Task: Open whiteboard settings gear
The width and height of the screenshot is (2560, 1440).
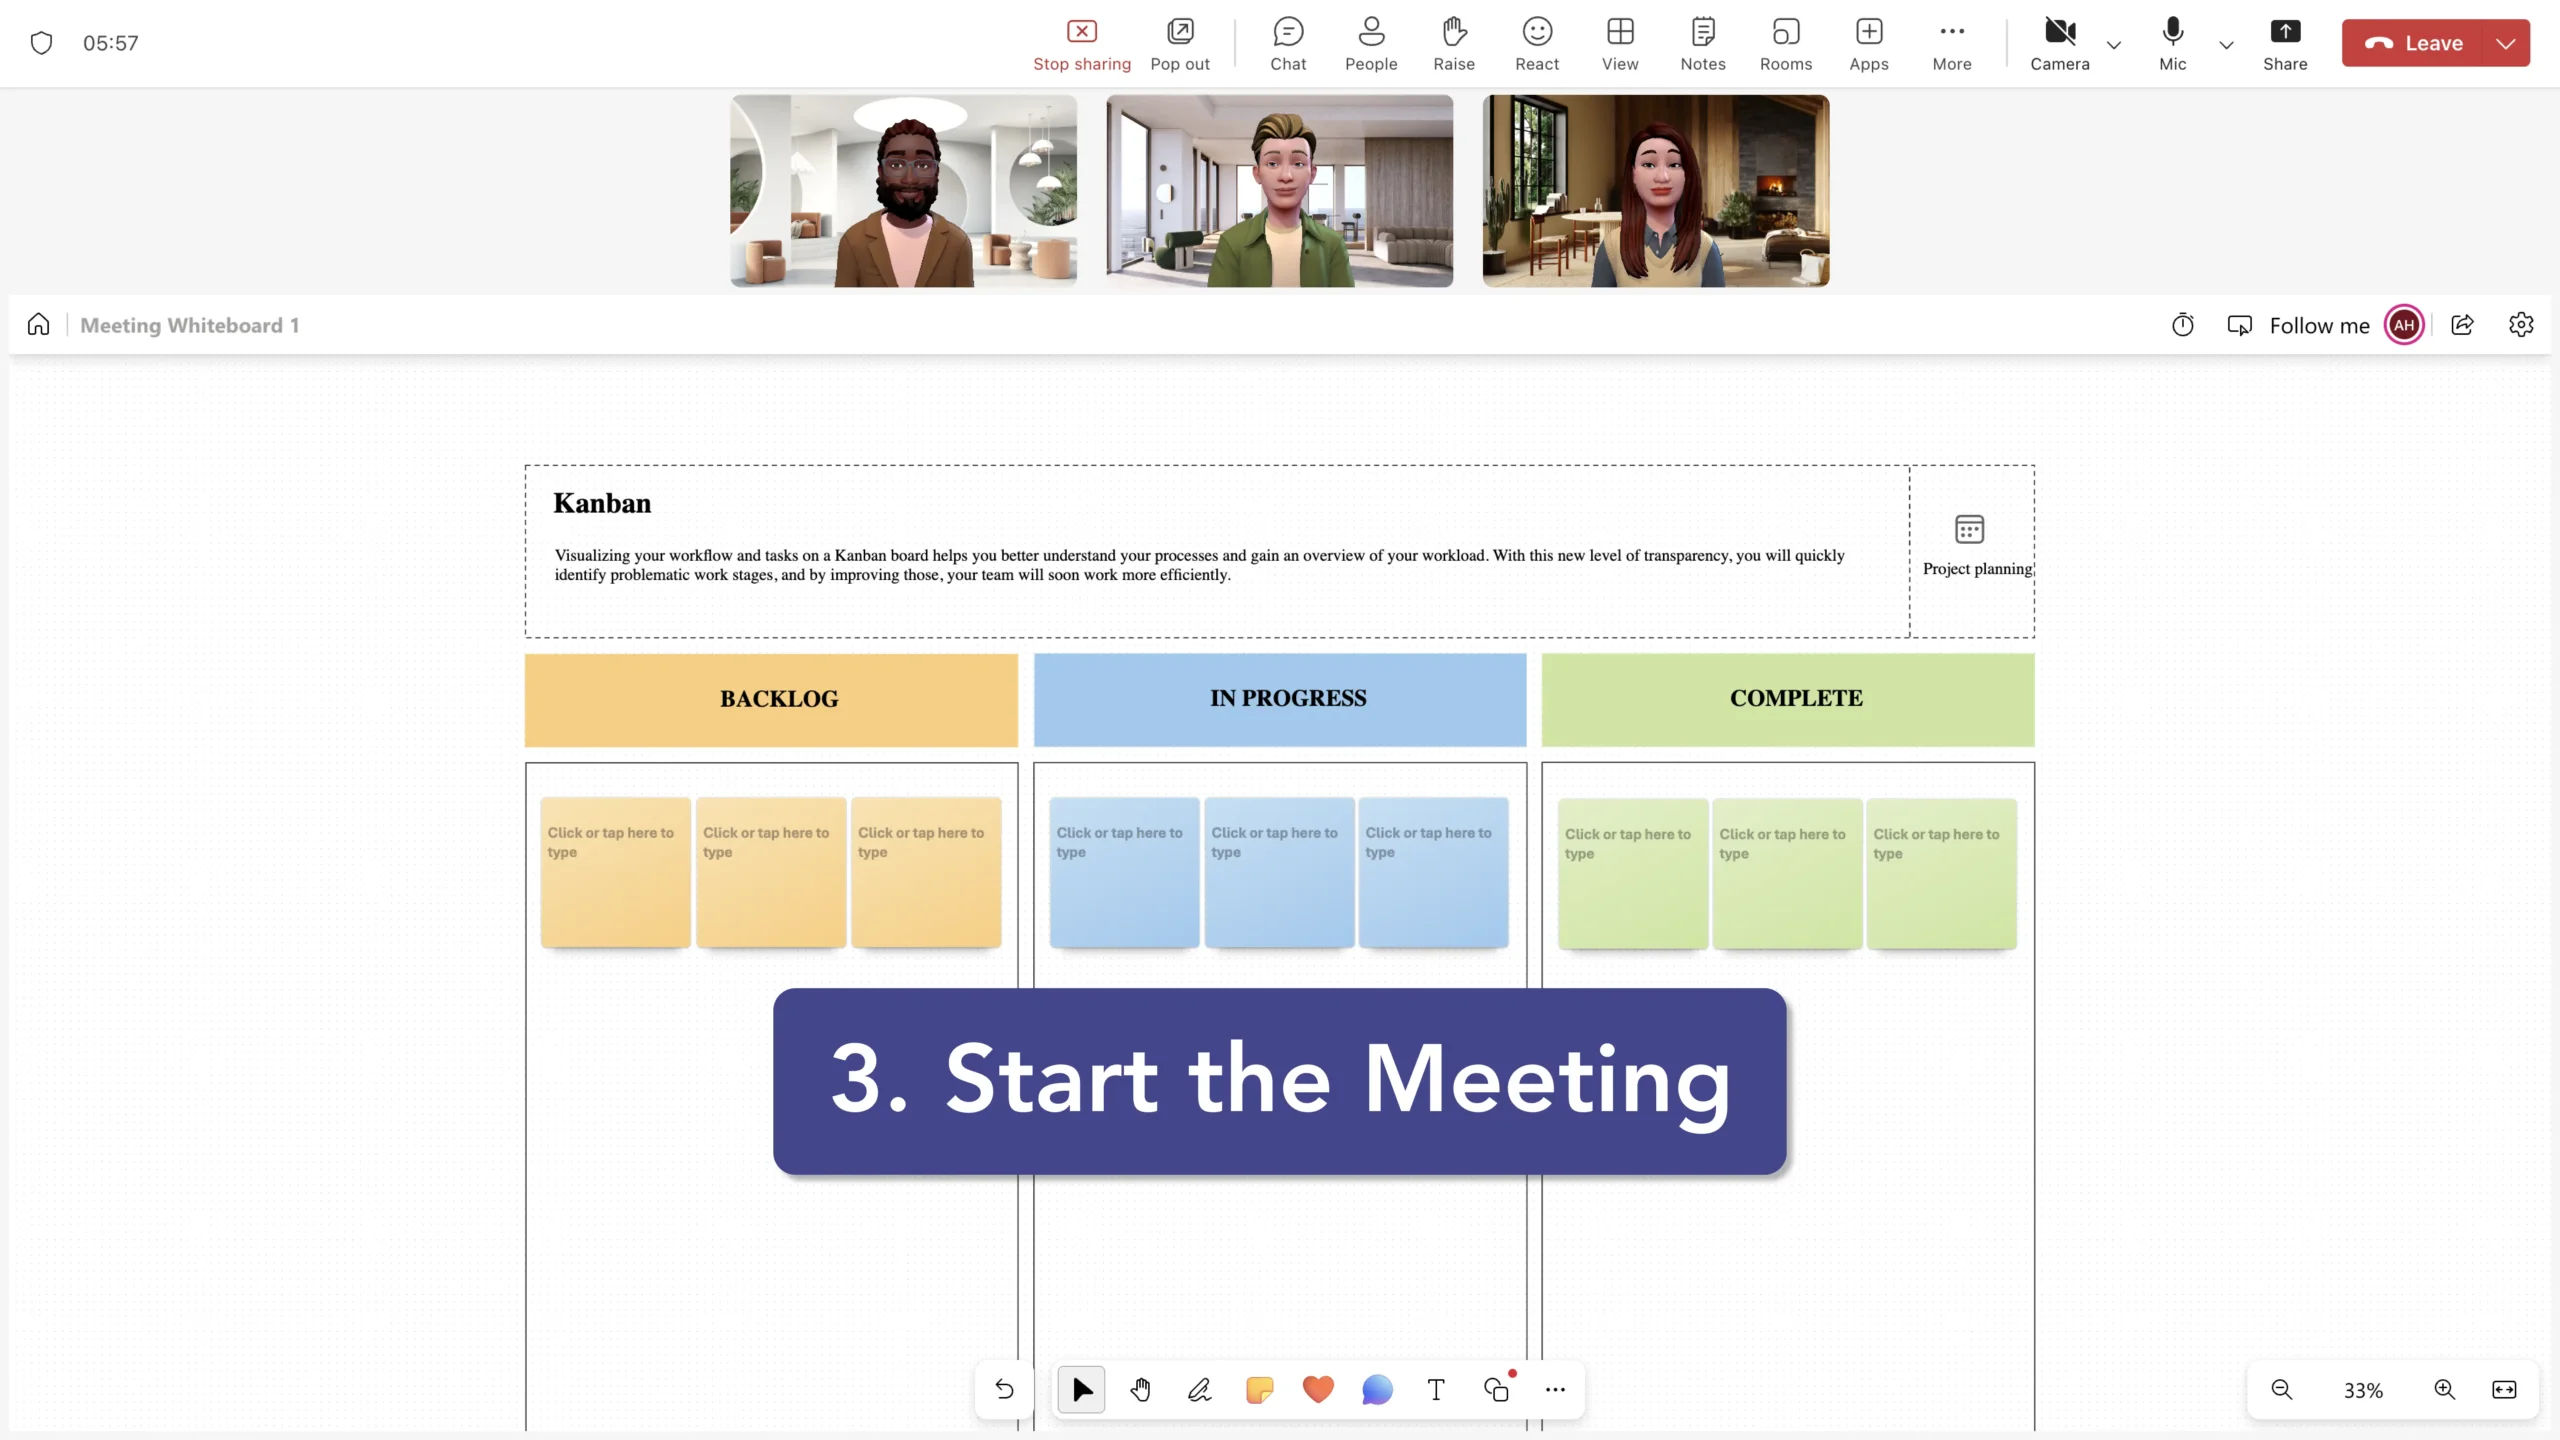Action: [2521, 325]
